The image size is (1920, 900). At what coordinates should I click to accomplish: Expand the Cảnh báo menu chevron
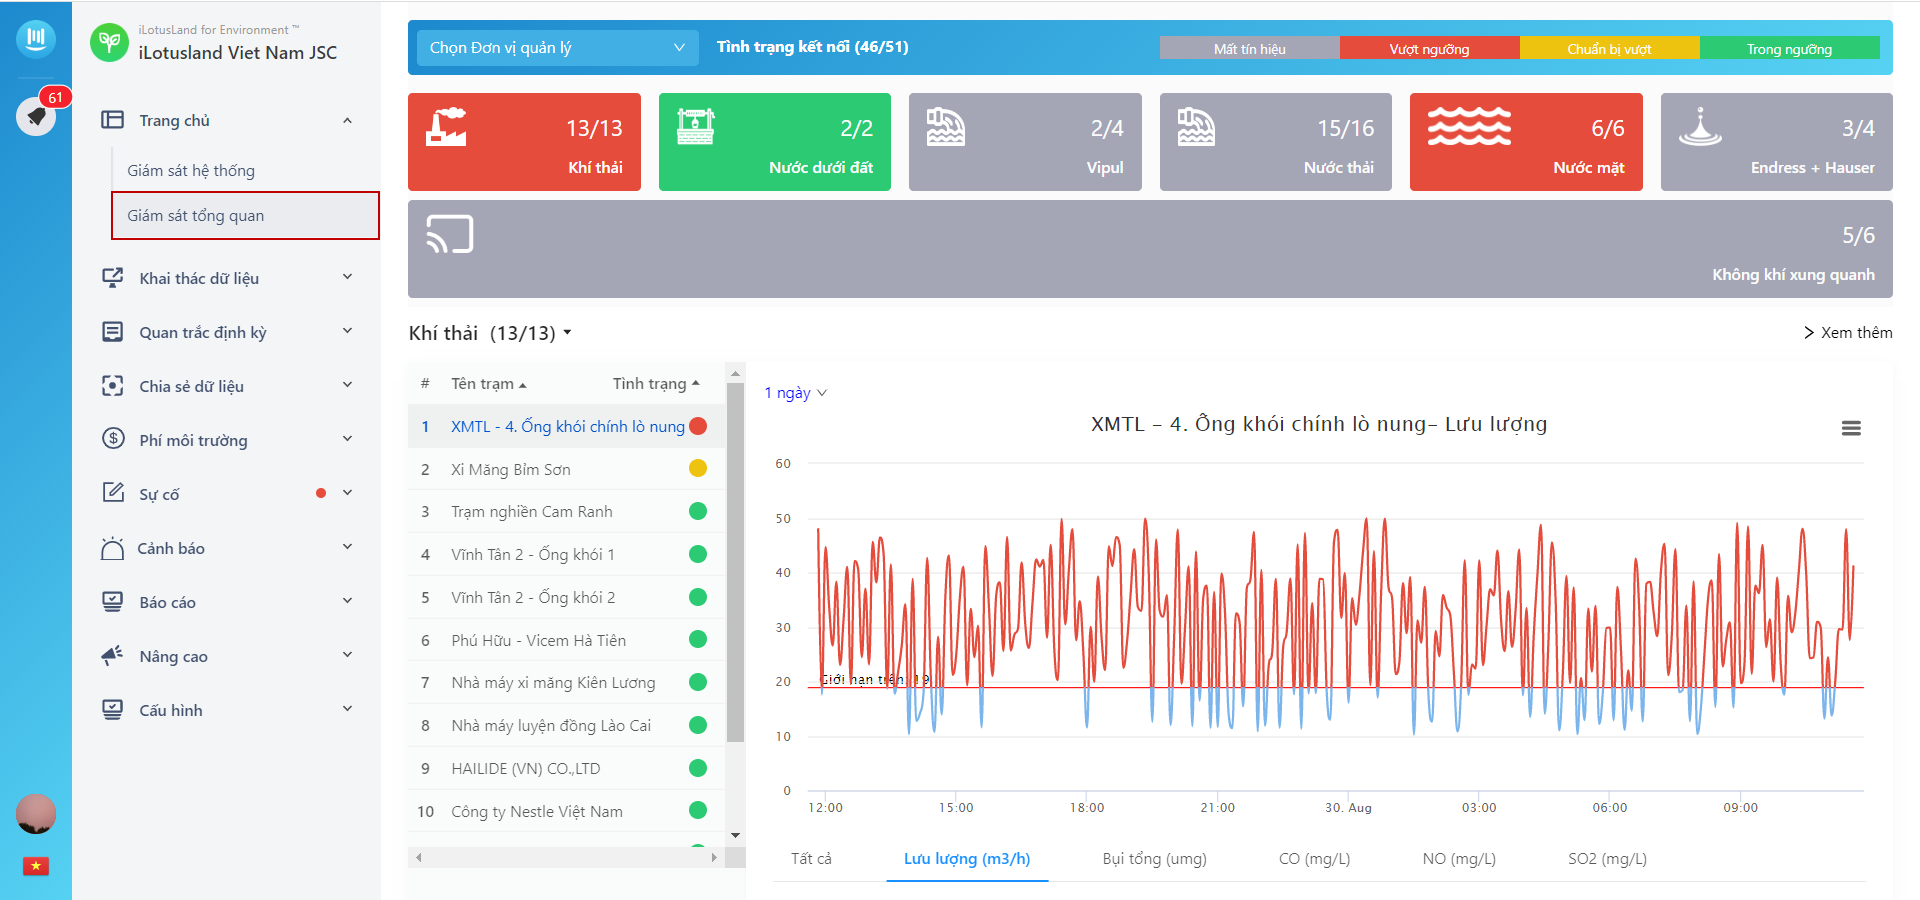click(x=347, y=547)
